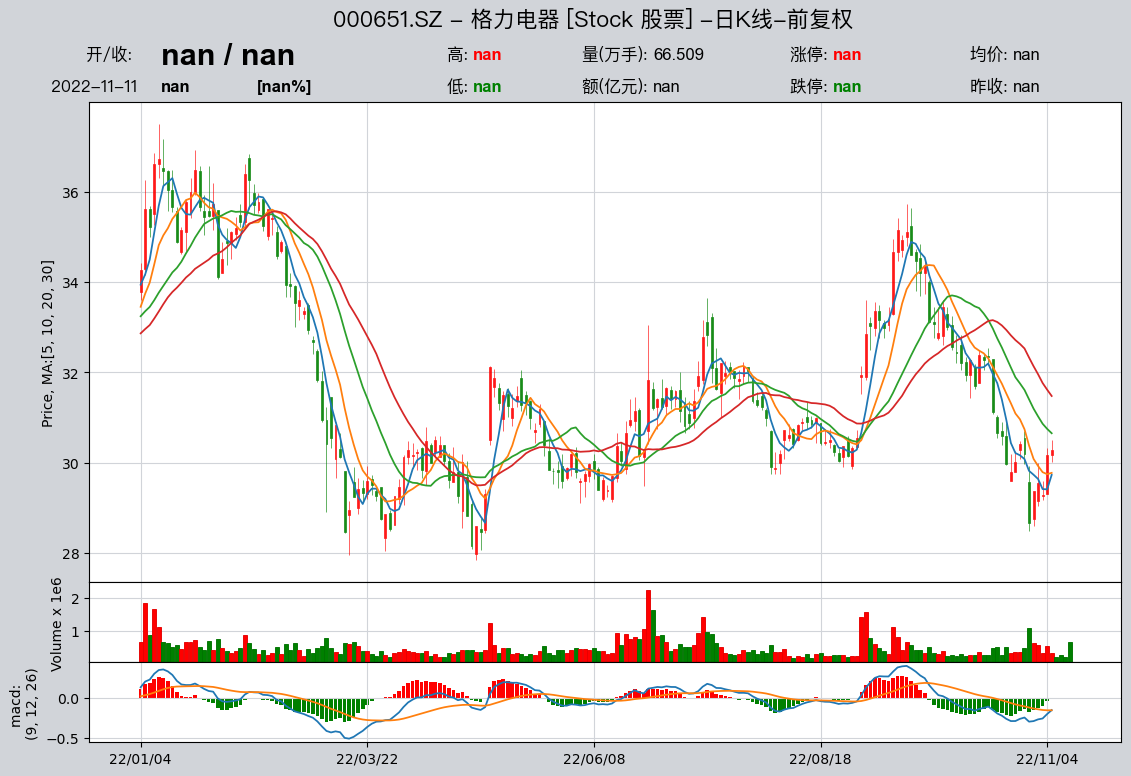Click the [nan%] percent change text
This screenshot has width=1131, height=776.
[284, 87]
